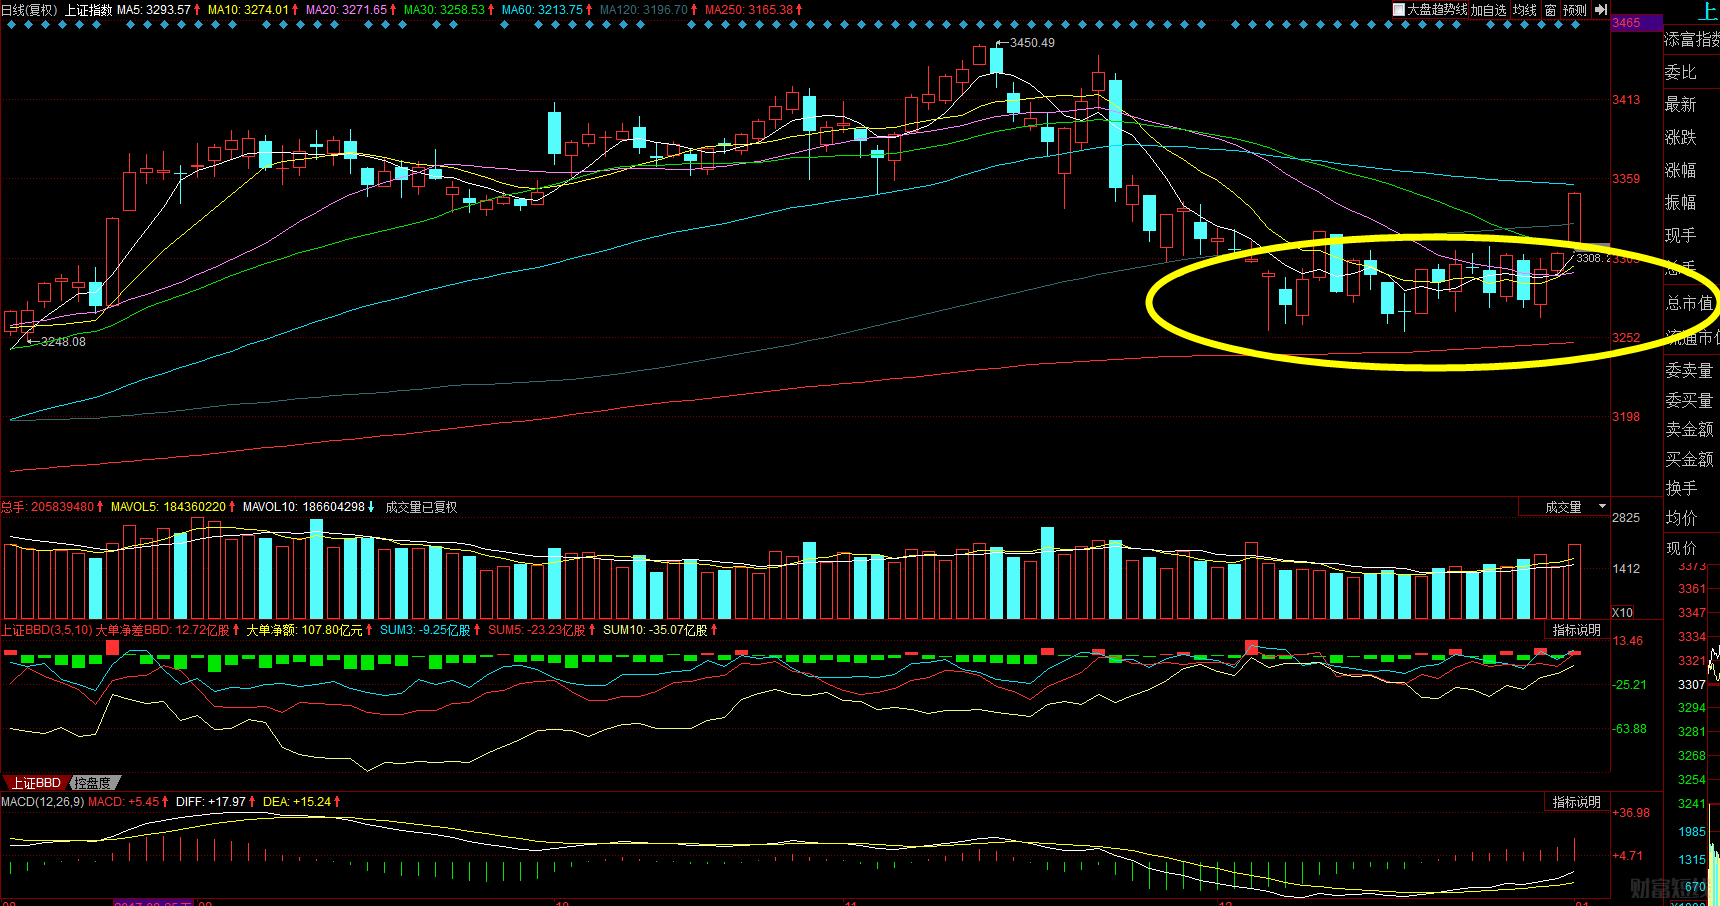Select 涨幅 in the right quote panel
1720x906 pixels.
tap(1681, 170)
